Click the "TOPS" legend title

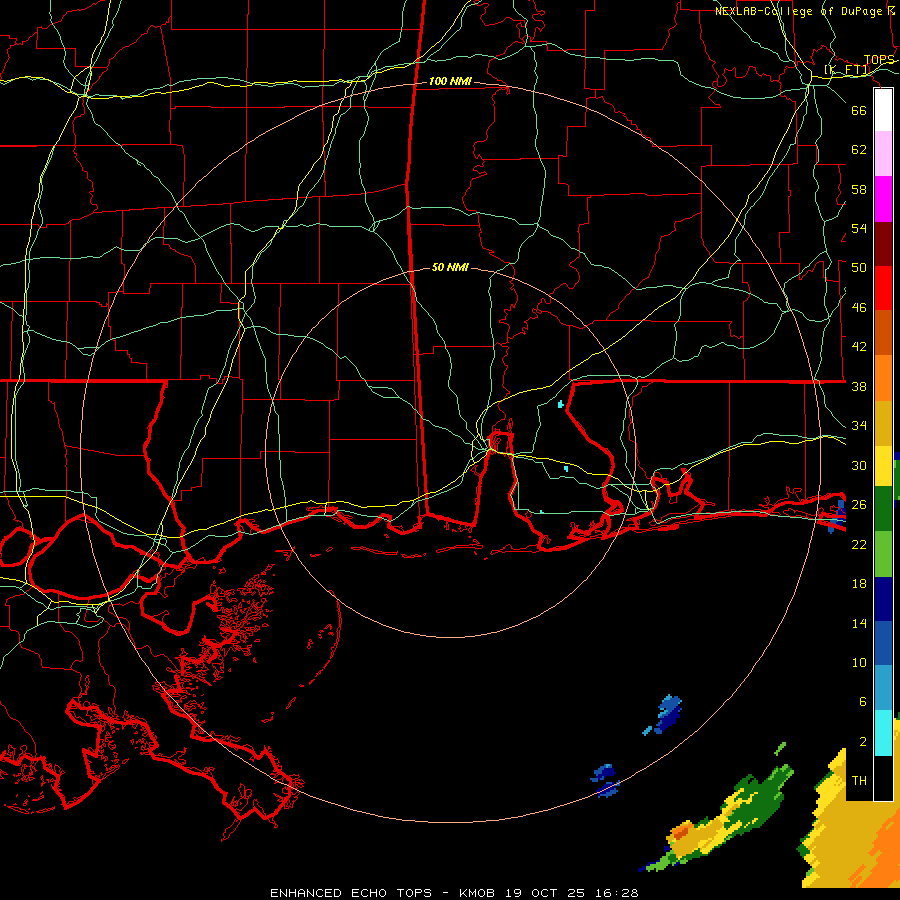(879, 60)
